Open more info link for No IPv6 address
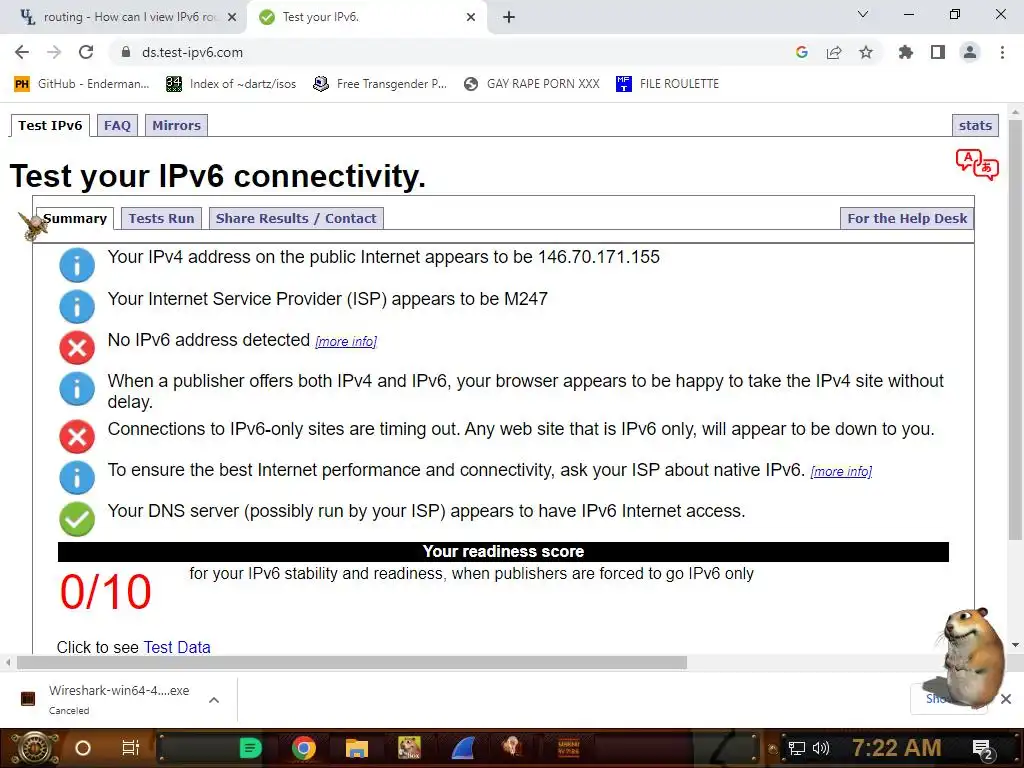This screenshot has height=768, width=1024. pos(346,341)
